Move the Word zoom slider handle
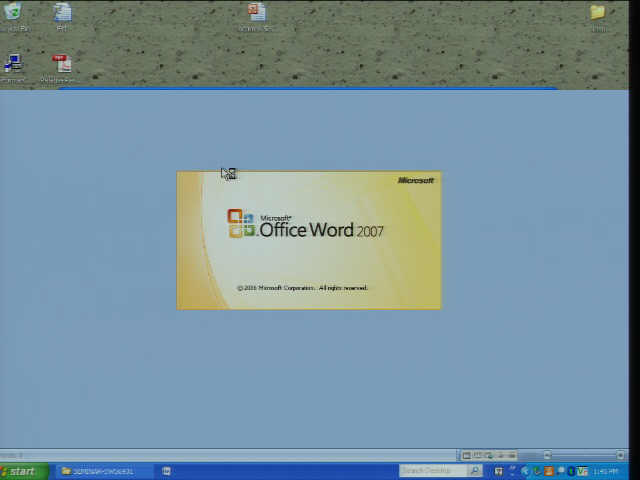 pyautogui.click(x=547, y=455)
